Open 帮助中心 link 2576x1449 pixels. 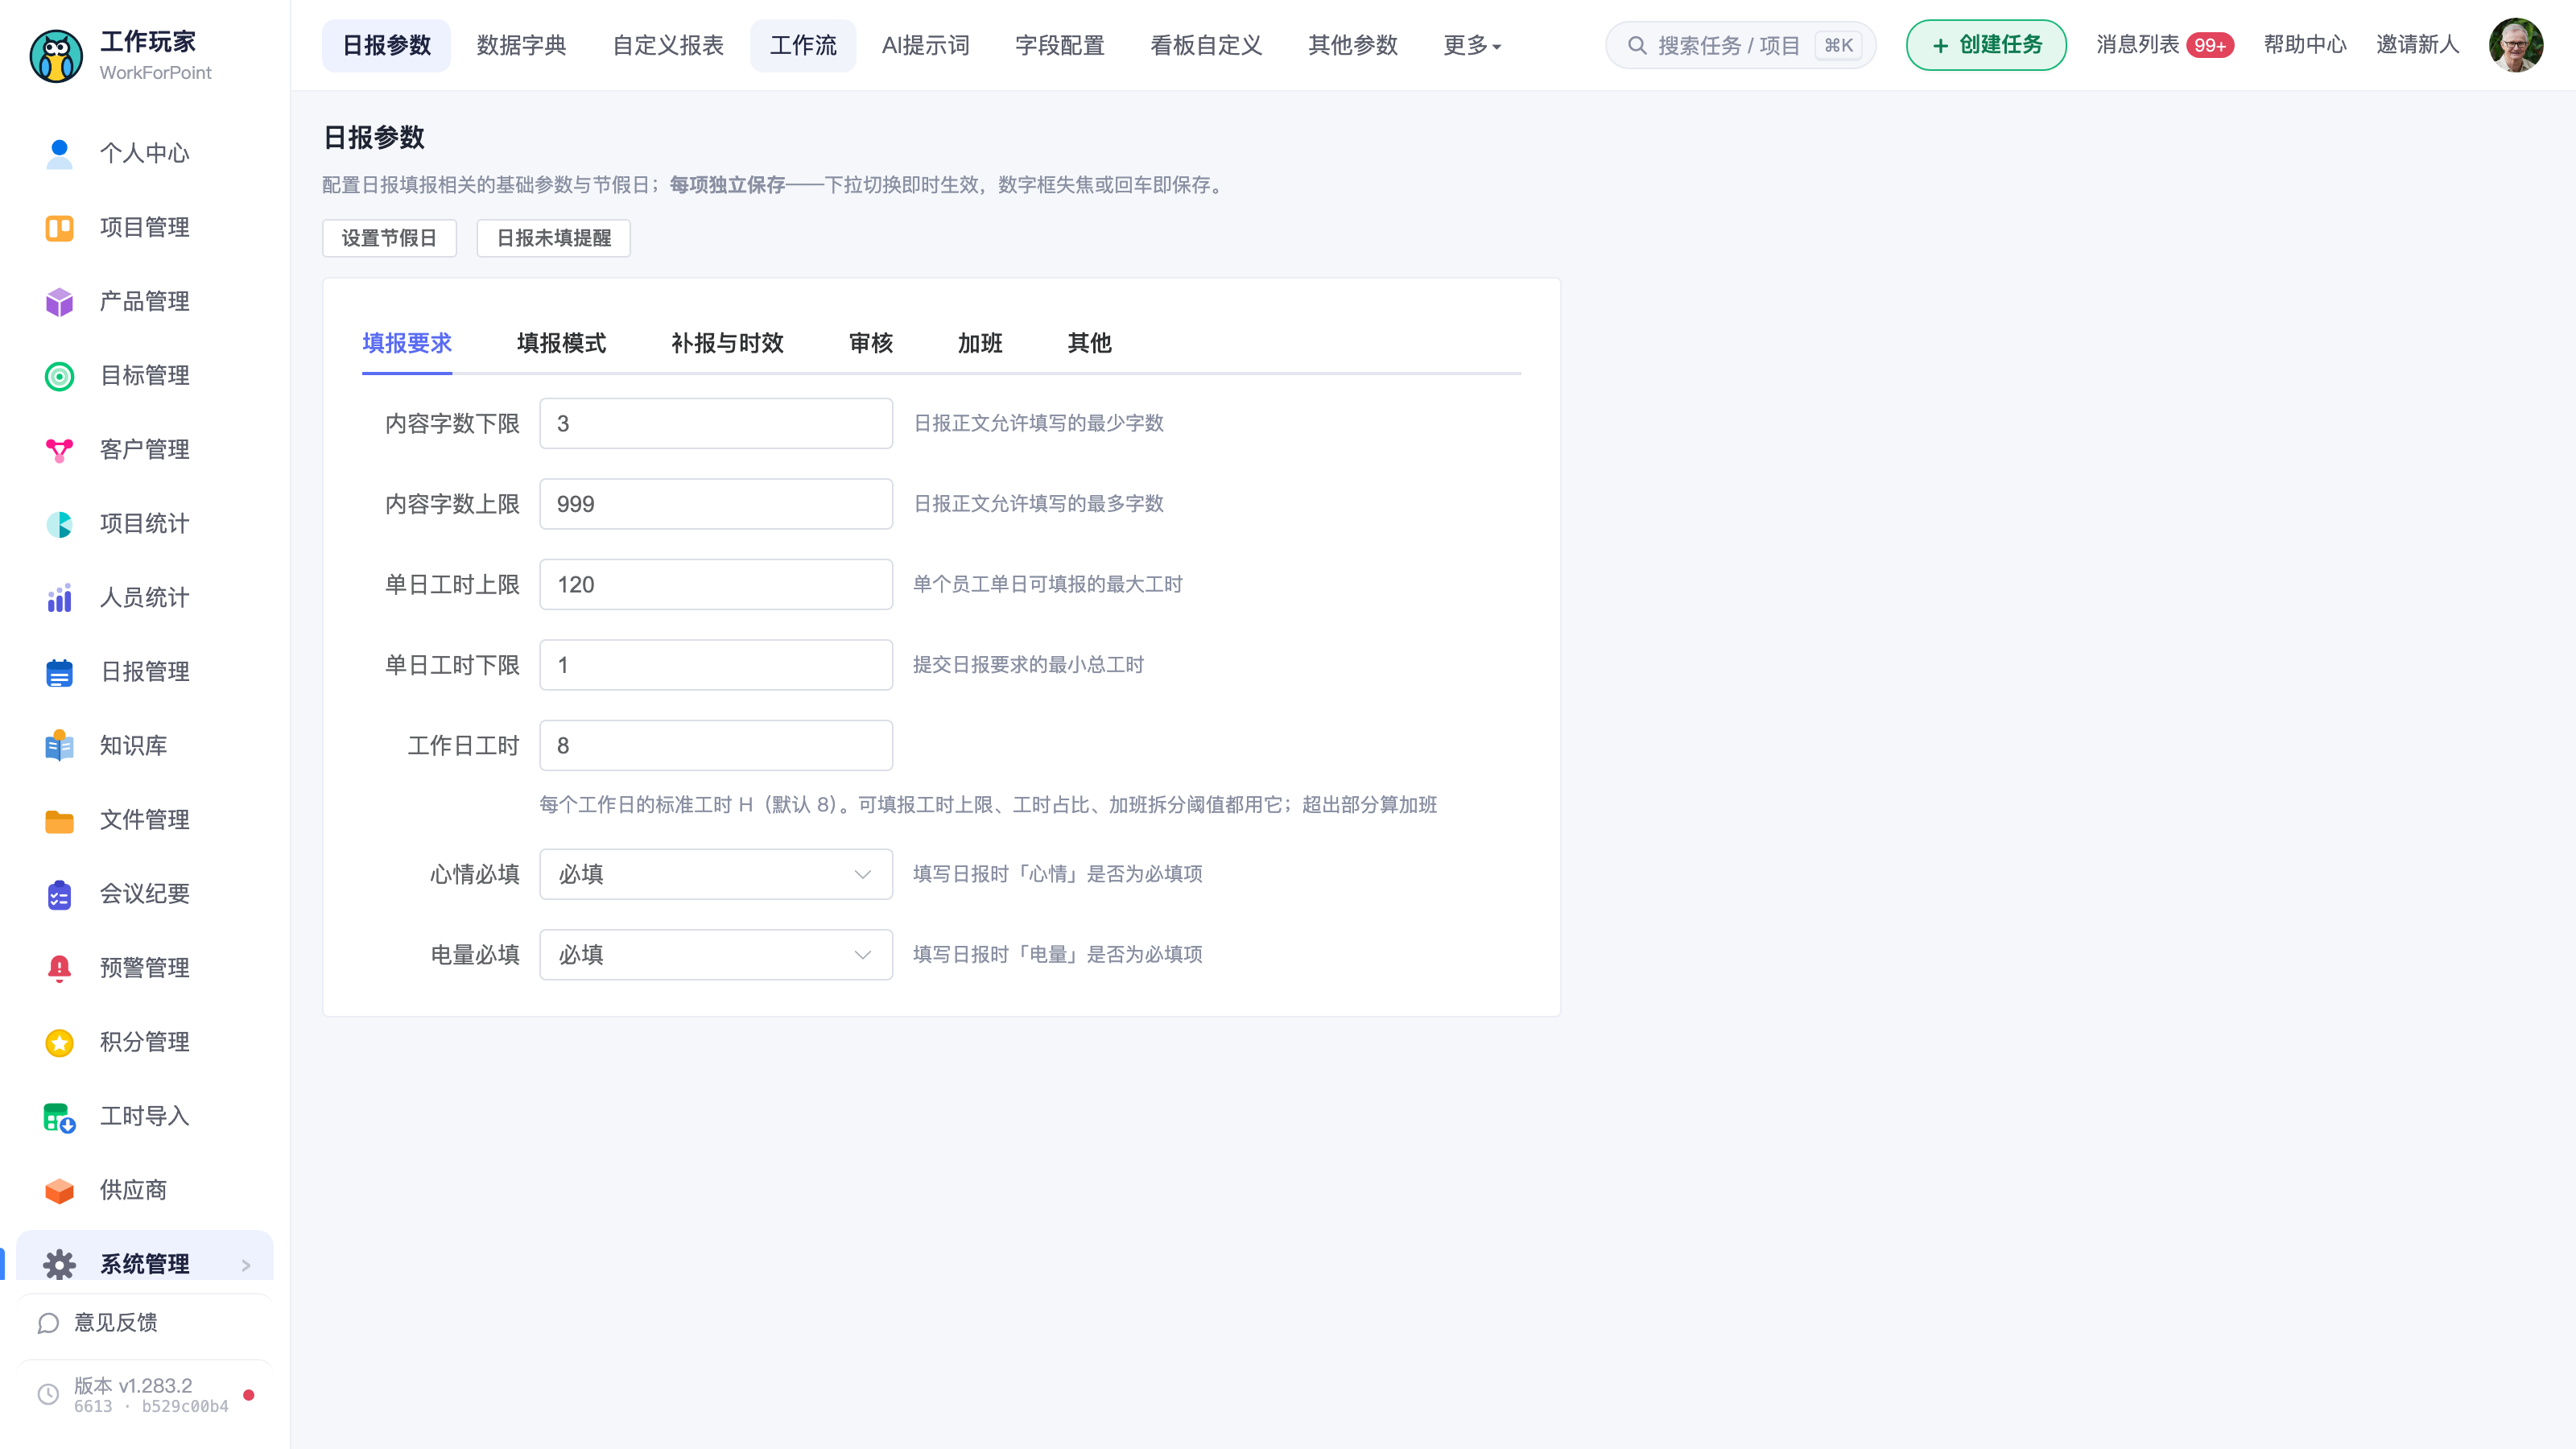tap(2305, 45)
